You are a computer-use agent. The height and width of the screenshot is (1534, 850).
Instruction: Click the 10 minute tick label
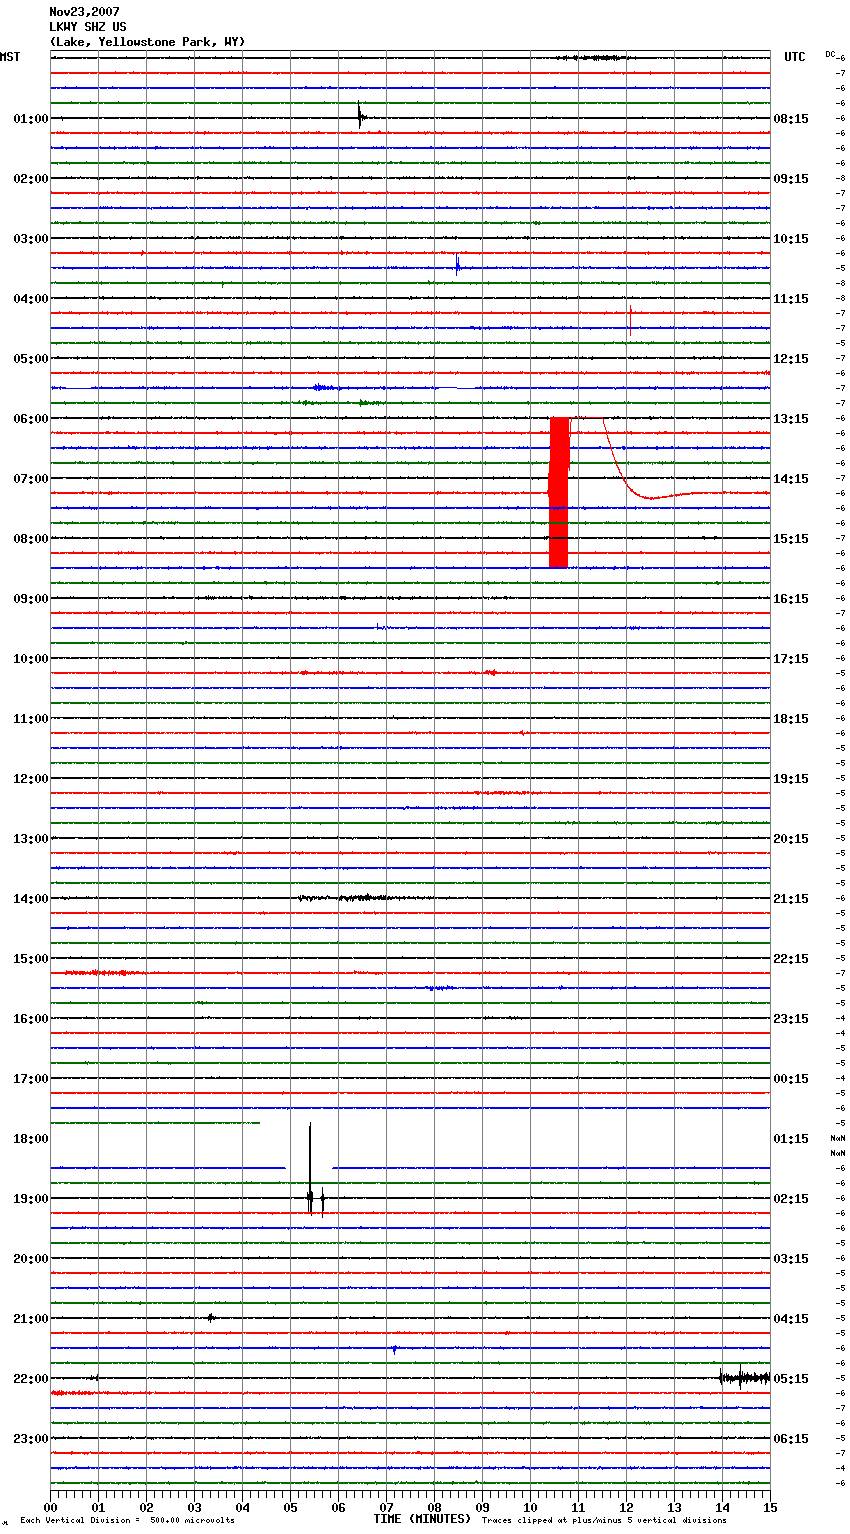pos(530,1507)
